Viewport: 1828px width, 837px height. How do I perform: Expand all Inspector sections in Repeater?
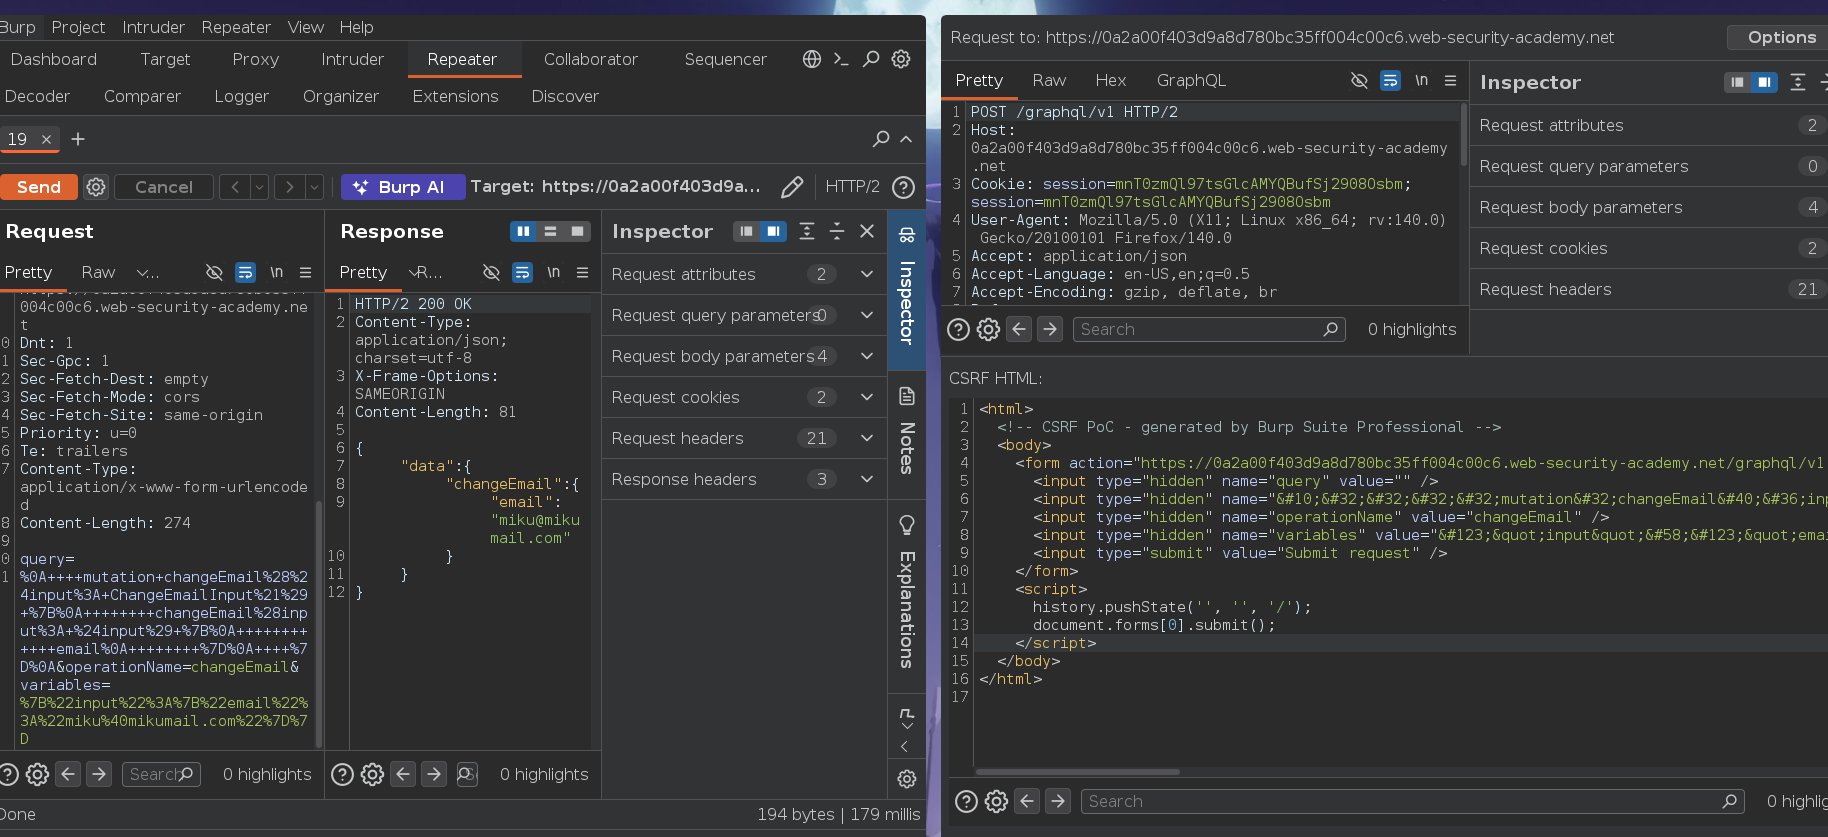click(807, 231)
